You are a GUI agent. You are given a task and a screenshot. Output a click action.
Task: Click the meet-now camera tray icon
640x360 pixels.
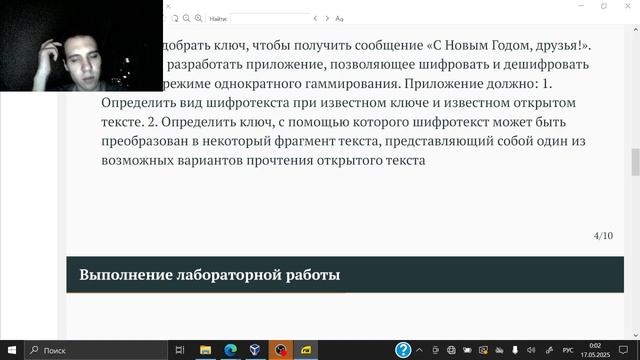(x=436, y=350)
